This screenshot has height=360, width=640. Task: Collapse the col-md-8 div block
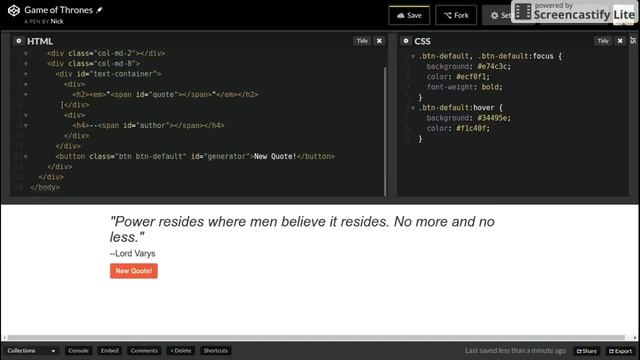26,64
